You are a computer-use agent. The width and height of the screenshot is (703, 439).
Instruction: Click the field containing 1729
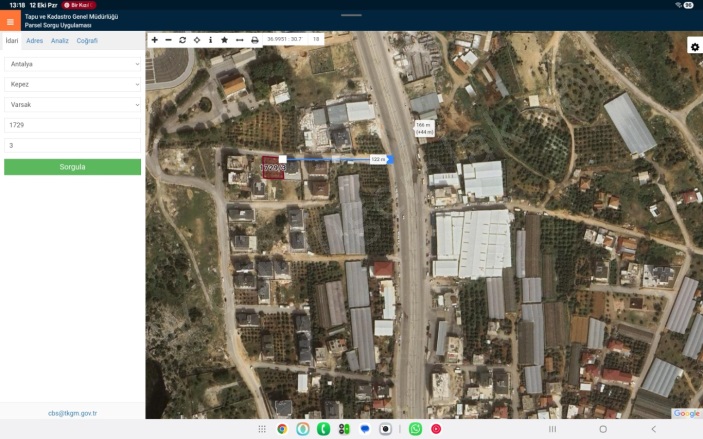(x=72, y=125)
